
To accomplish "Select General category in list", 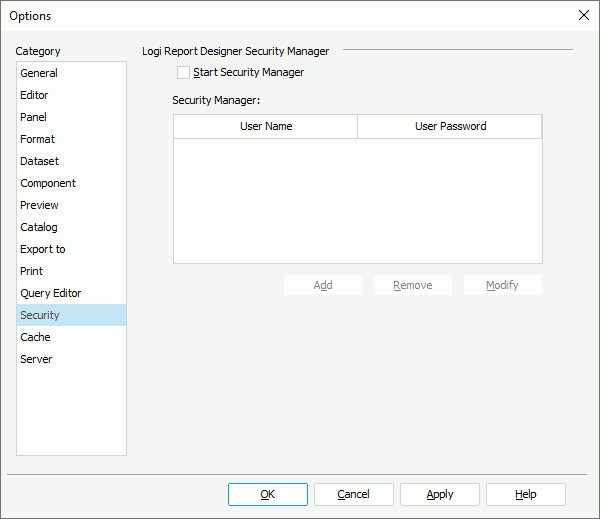I will [39, 73].
